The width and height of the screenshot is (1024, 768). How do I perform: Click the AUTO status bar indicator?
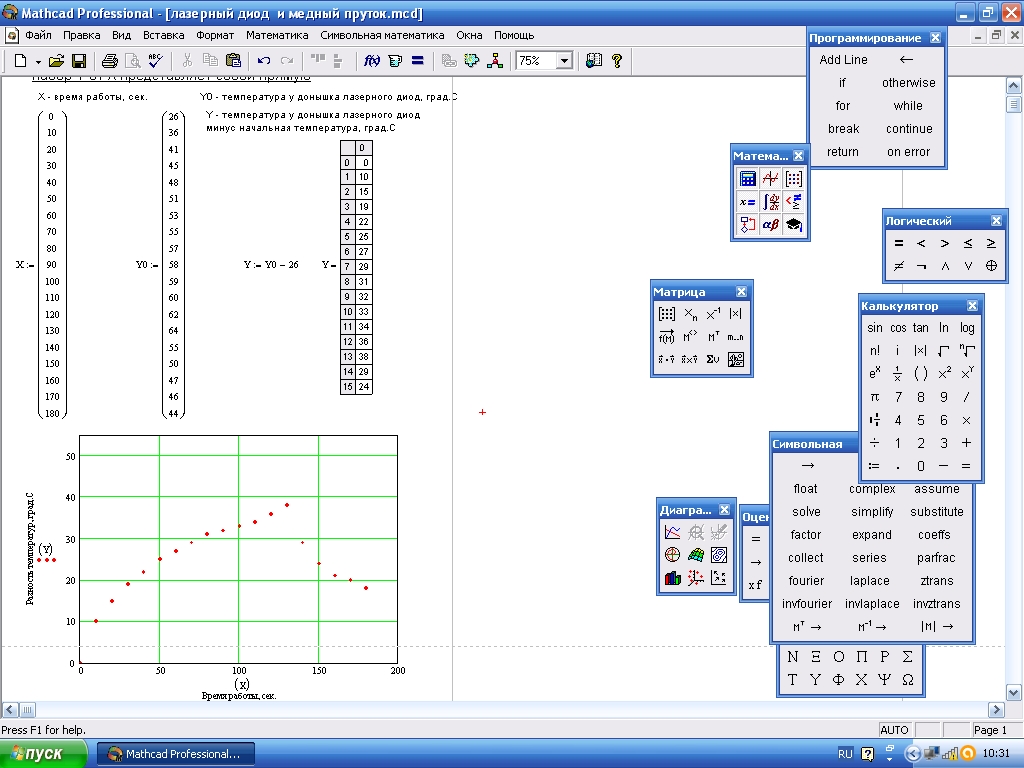(x=894, y=729)
